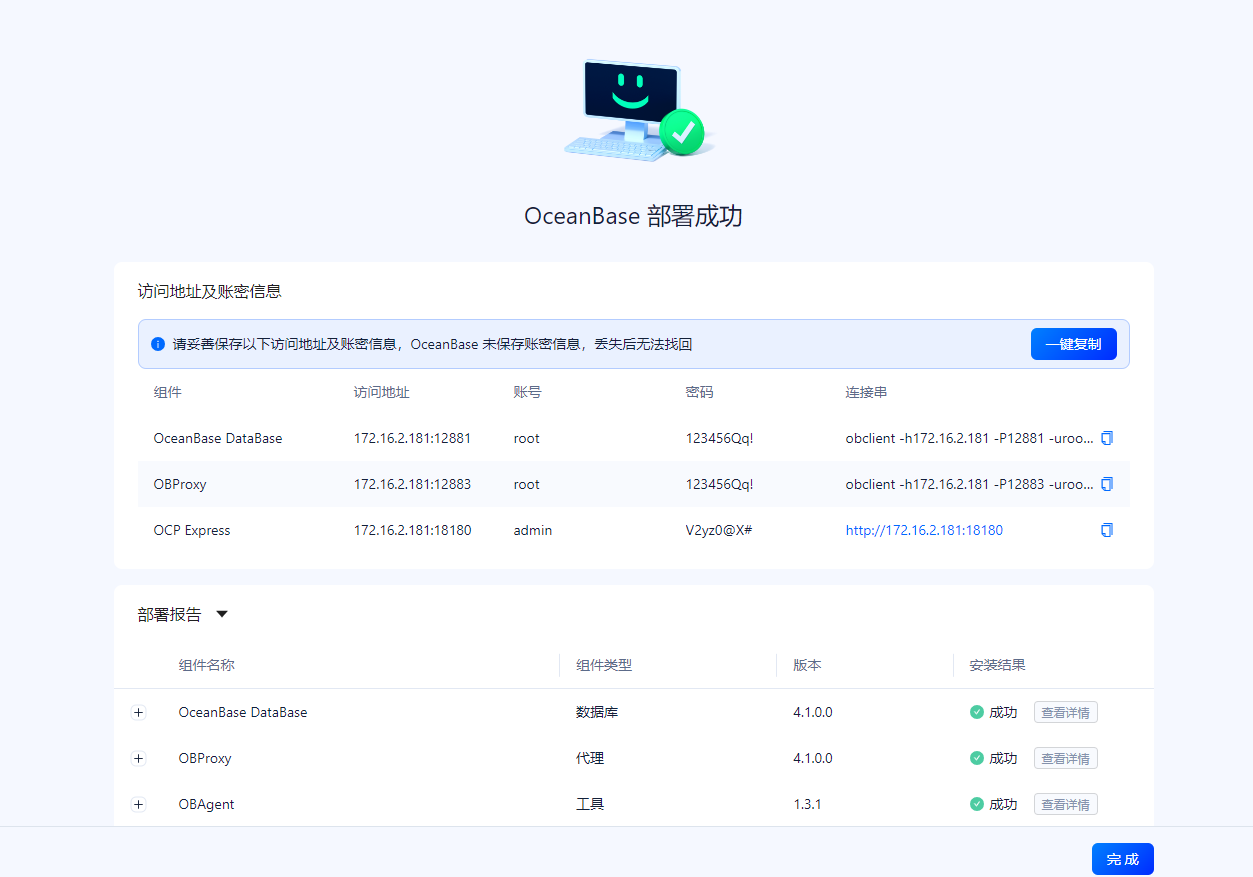Click the 组件类型 column header
This screenshot has width=1253, height=877.
(604, 665)
